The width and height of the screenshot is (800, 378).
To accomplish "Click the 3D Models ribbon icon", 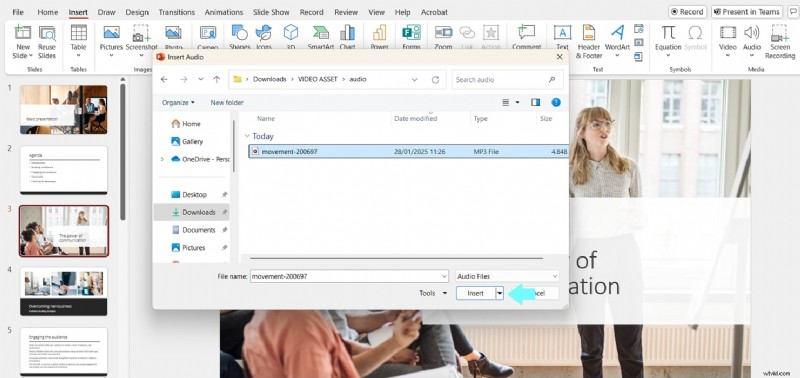I will (x=291, y=33).
